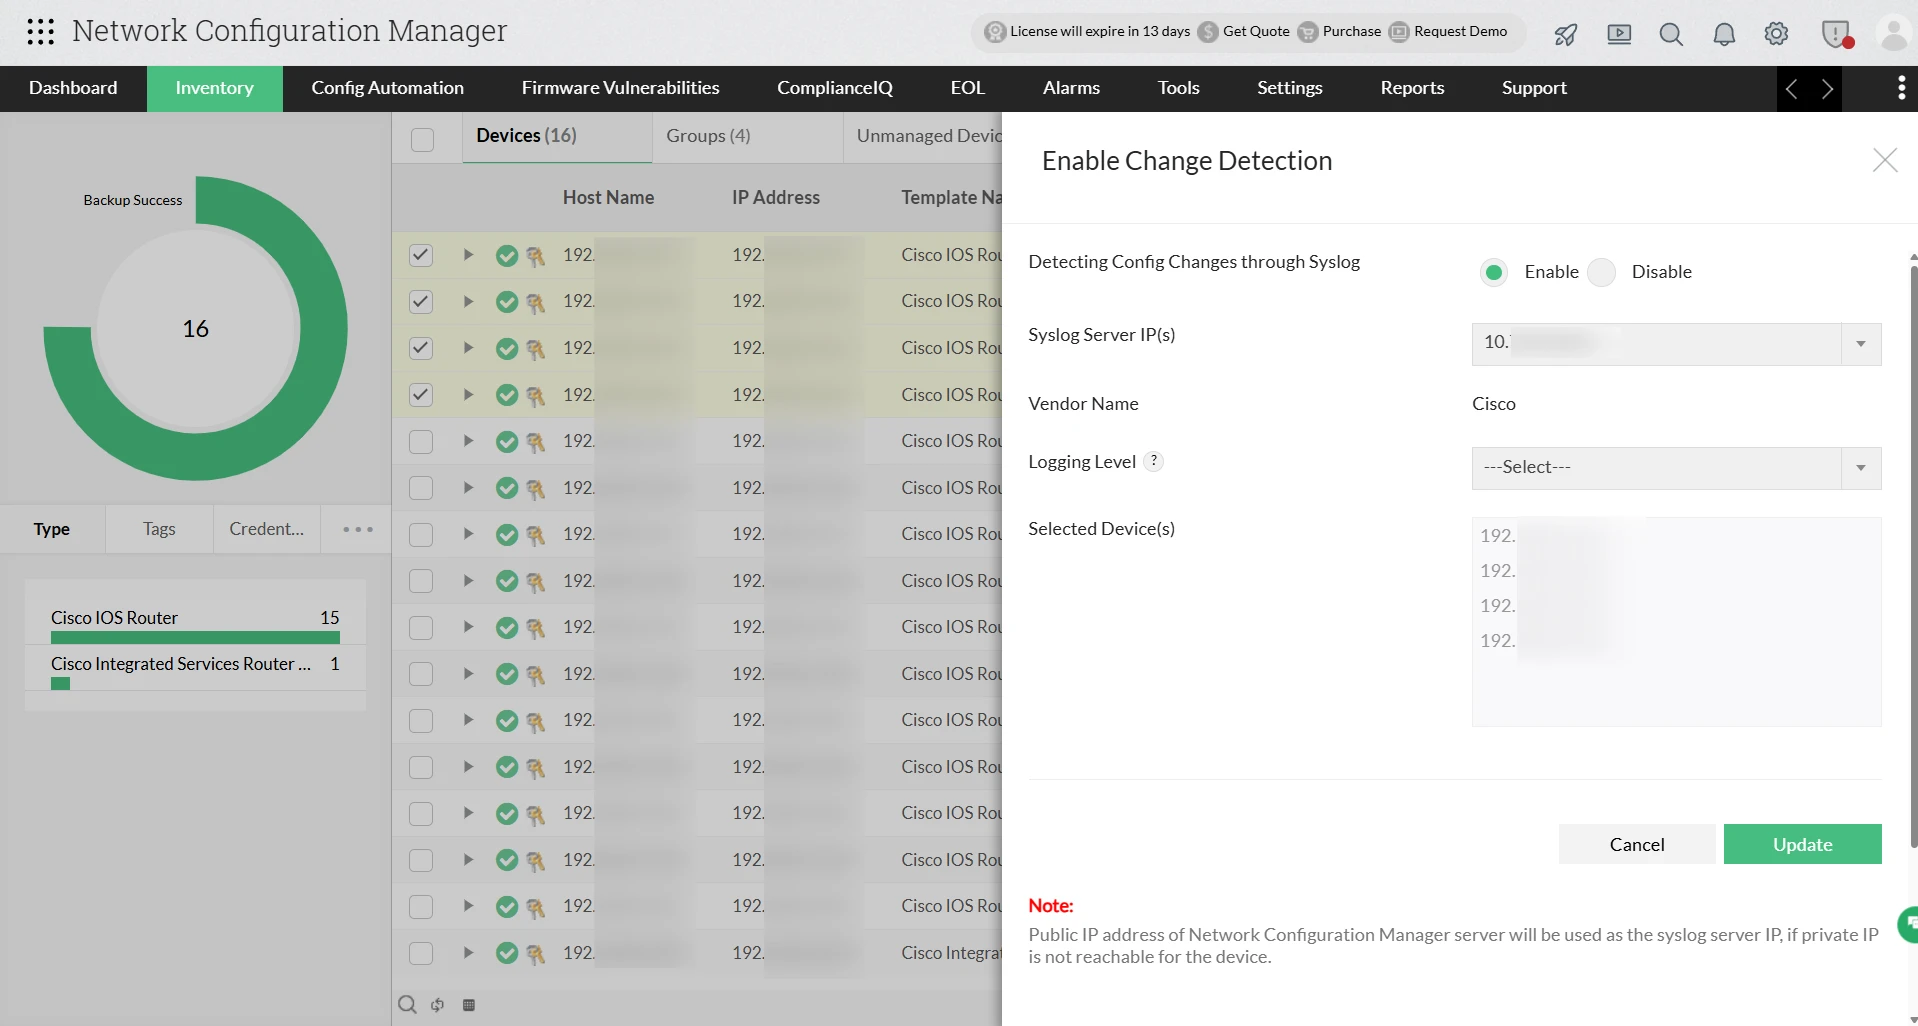Open the apps grid icon beside the title
Image resolution: width=1918 pixels, height=1026 pixels.
[x=40, y=31]
